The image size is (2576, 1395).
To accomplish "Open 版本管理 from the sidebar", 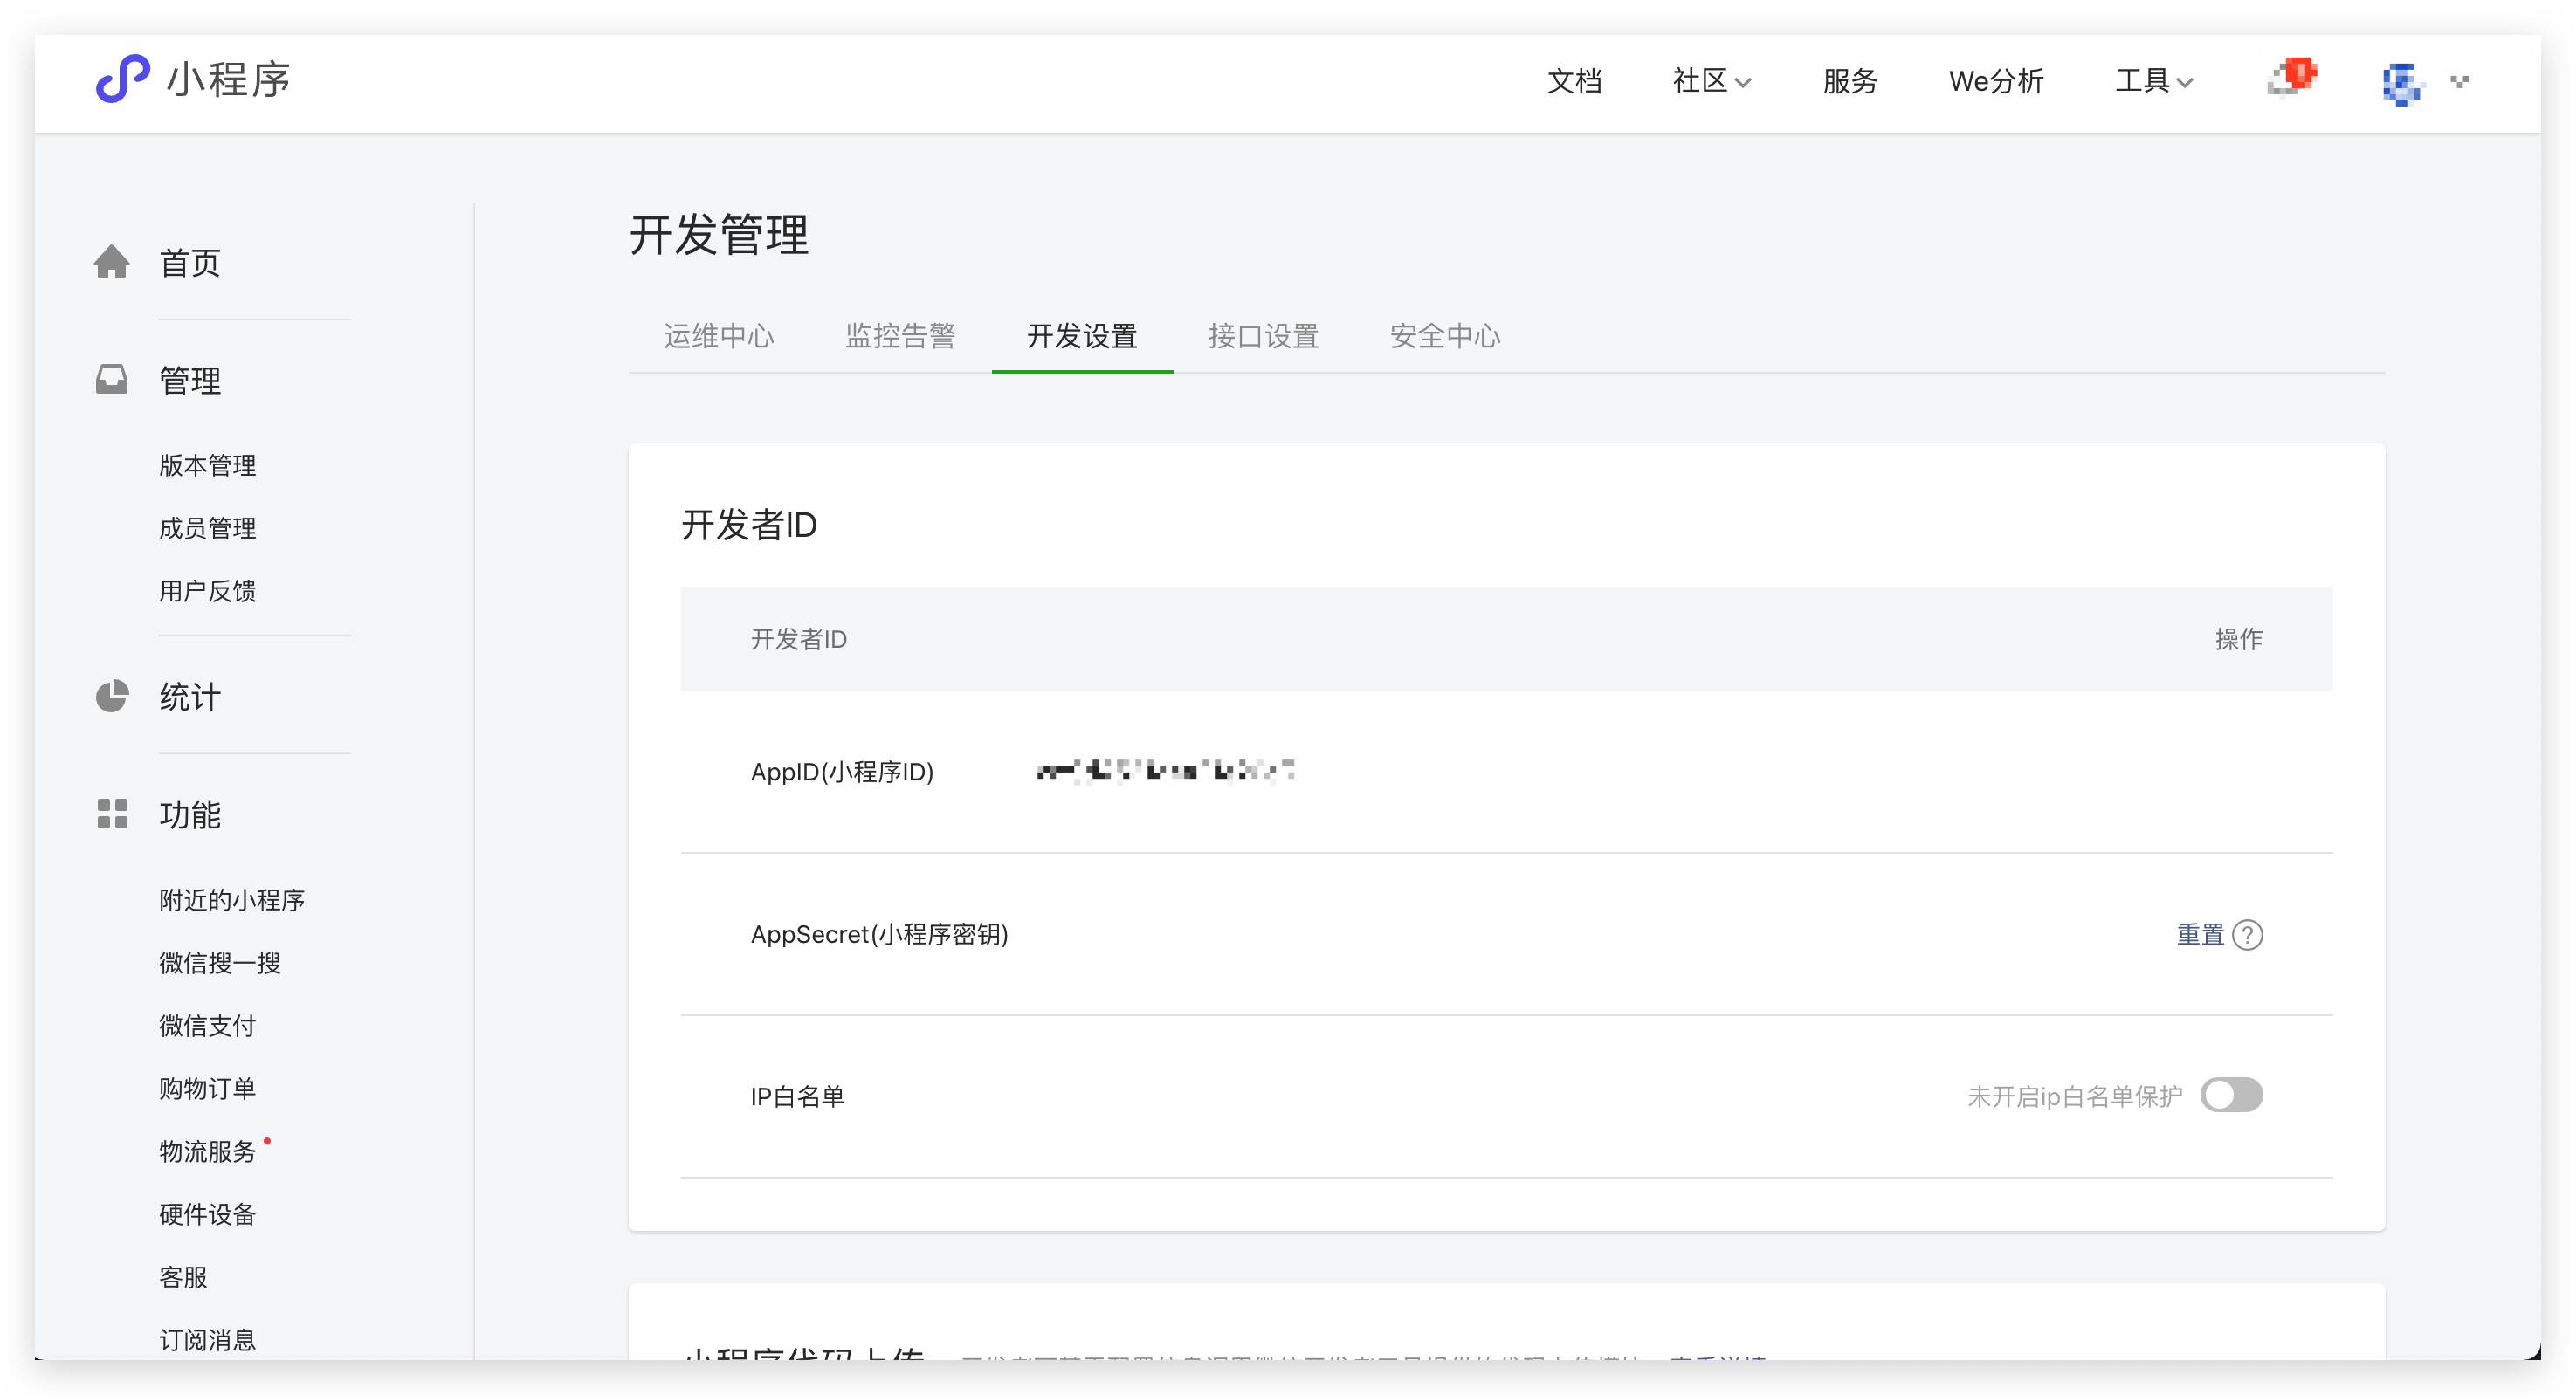I will (x=206, y=464).
